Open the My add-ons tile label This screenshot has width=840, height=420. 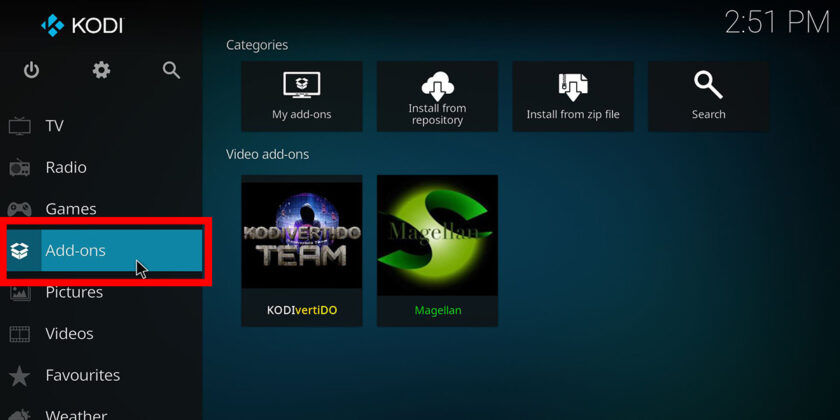coord(302,114)
